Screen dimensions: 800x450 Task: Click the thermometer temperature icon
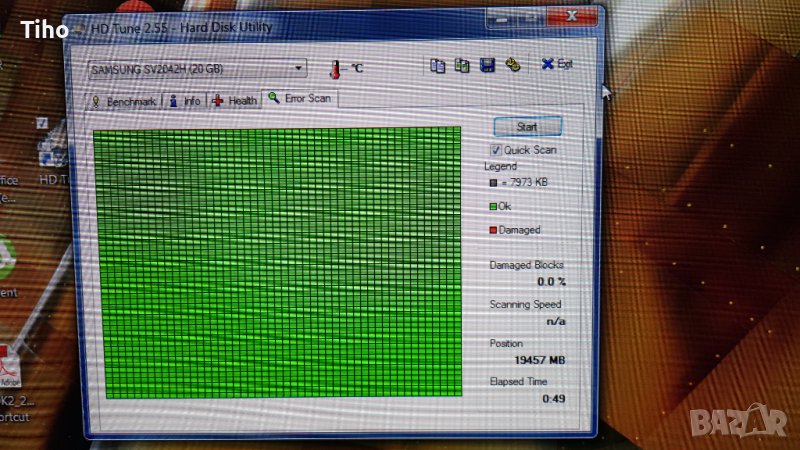[x=336, y=68]
